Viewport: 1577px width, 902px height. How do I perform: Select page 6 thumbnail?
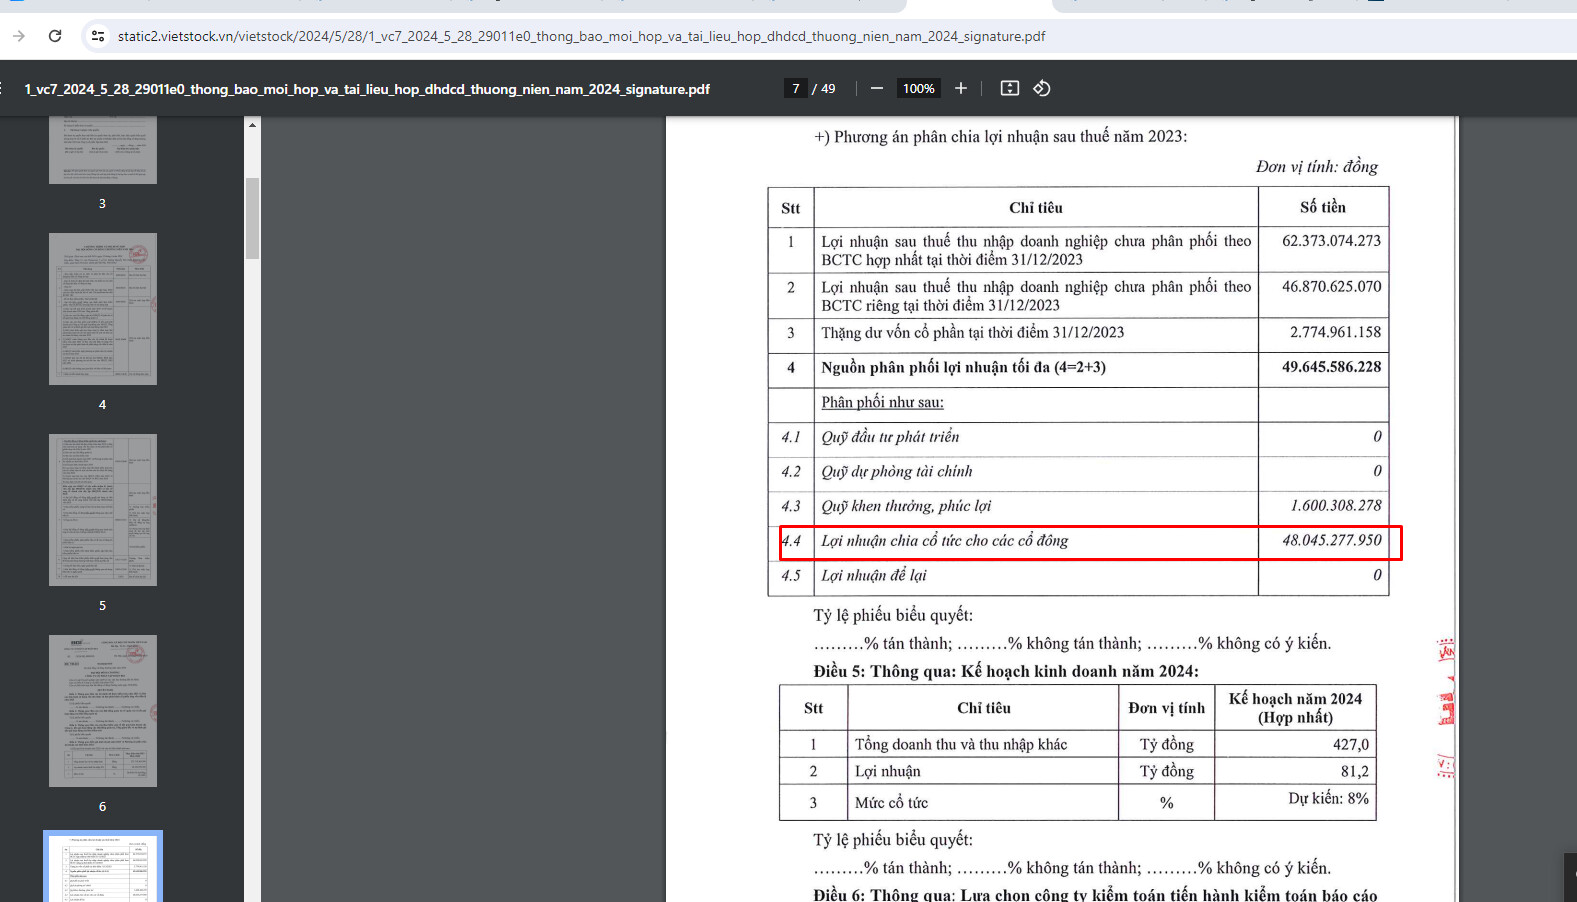click(x=103, y=711)
